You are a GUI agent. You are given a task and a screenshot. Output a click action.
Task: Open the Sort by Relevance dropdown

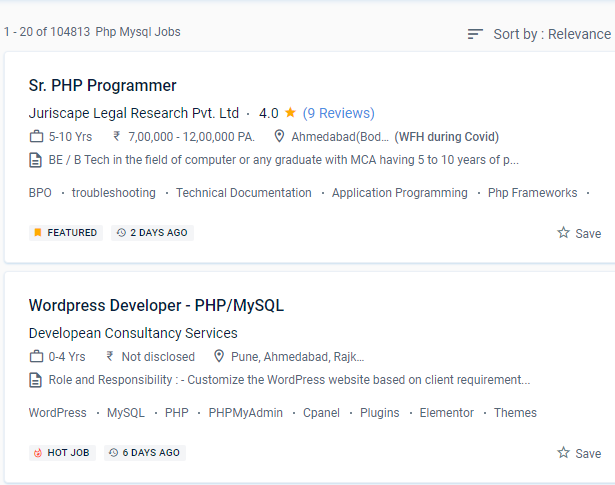click(x=551, y=34)
